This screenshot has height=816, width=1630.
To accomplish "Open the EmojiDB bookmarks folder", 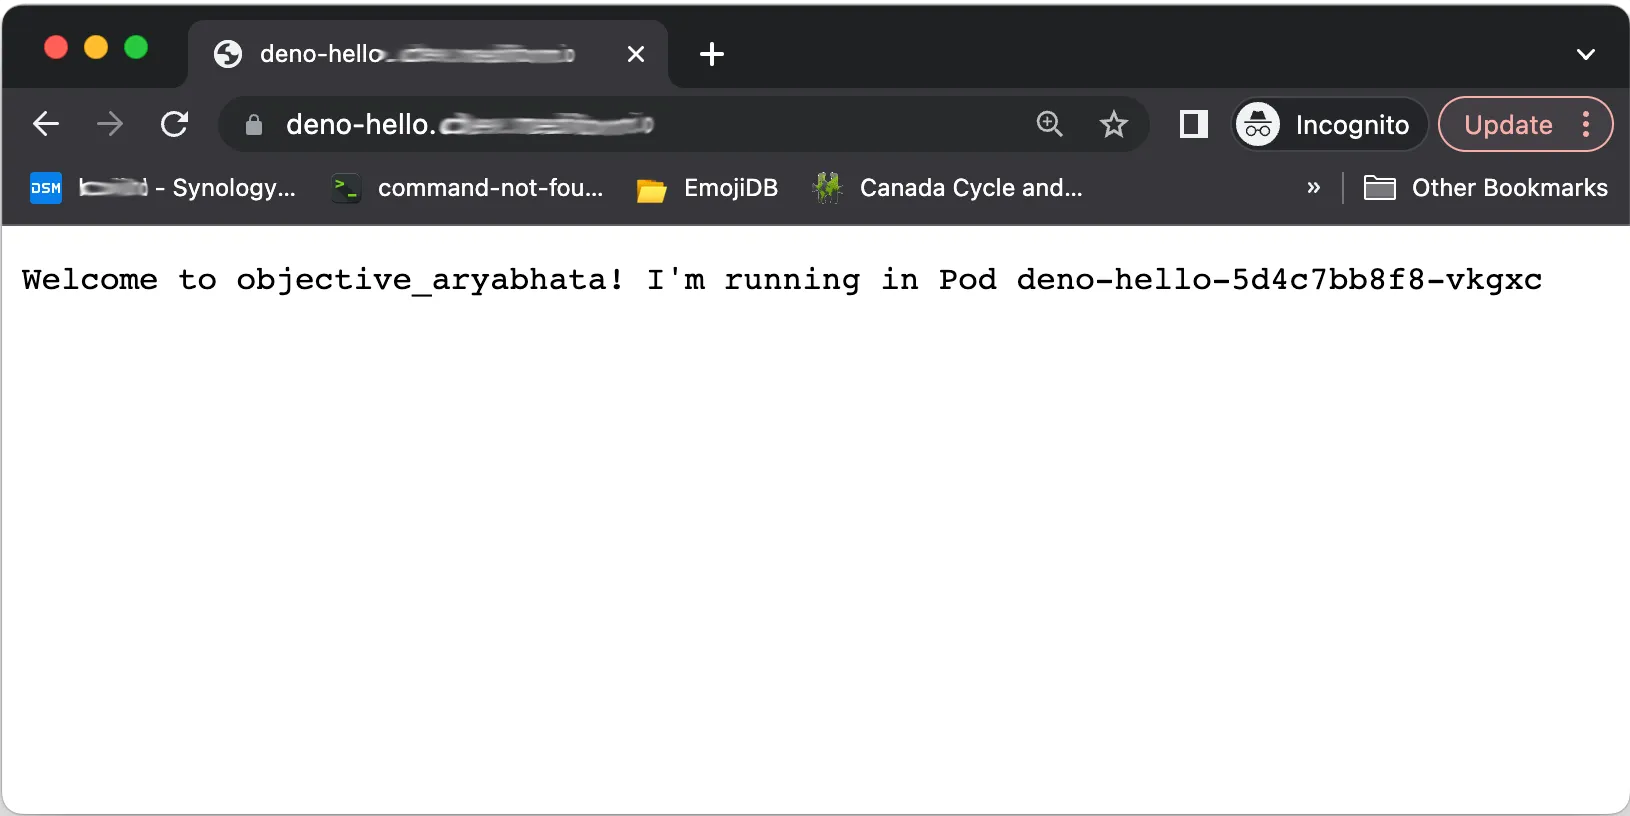I will pyautogui.click(x=707, y=188).
